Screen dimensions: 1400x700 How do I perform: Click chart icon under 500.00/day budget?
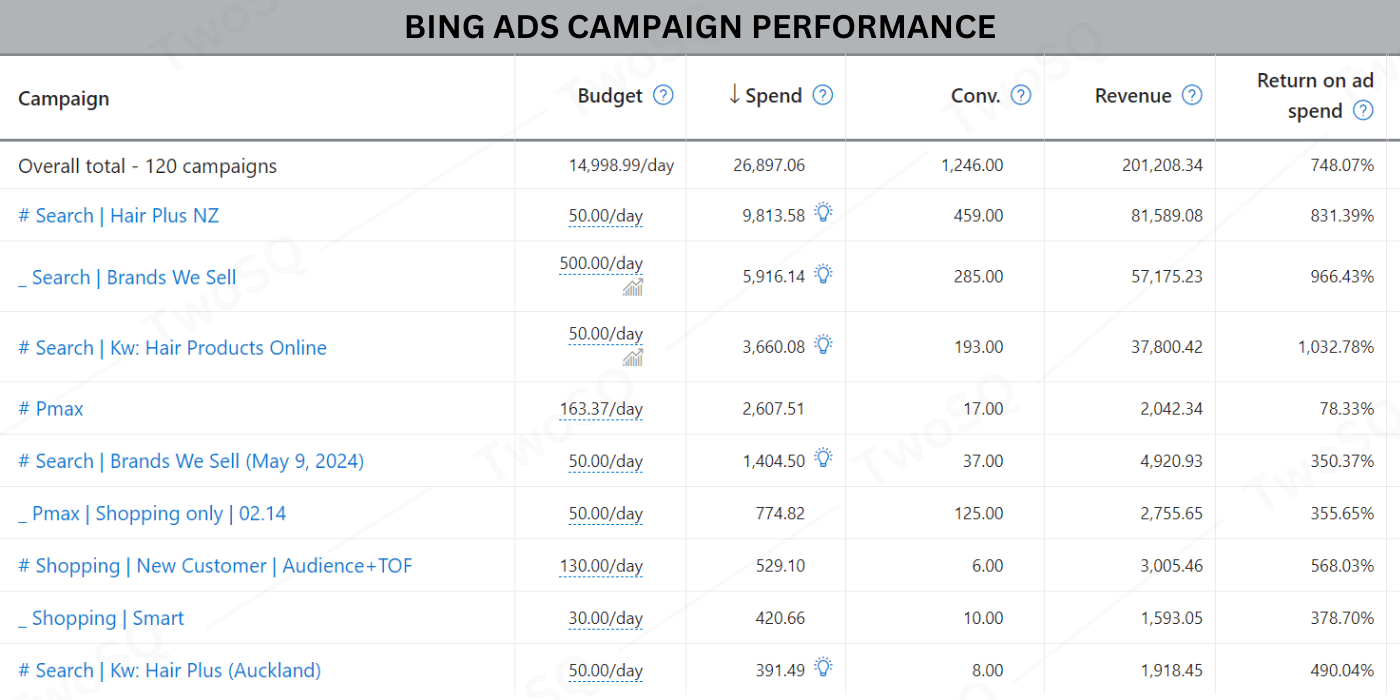click(632, 288)
